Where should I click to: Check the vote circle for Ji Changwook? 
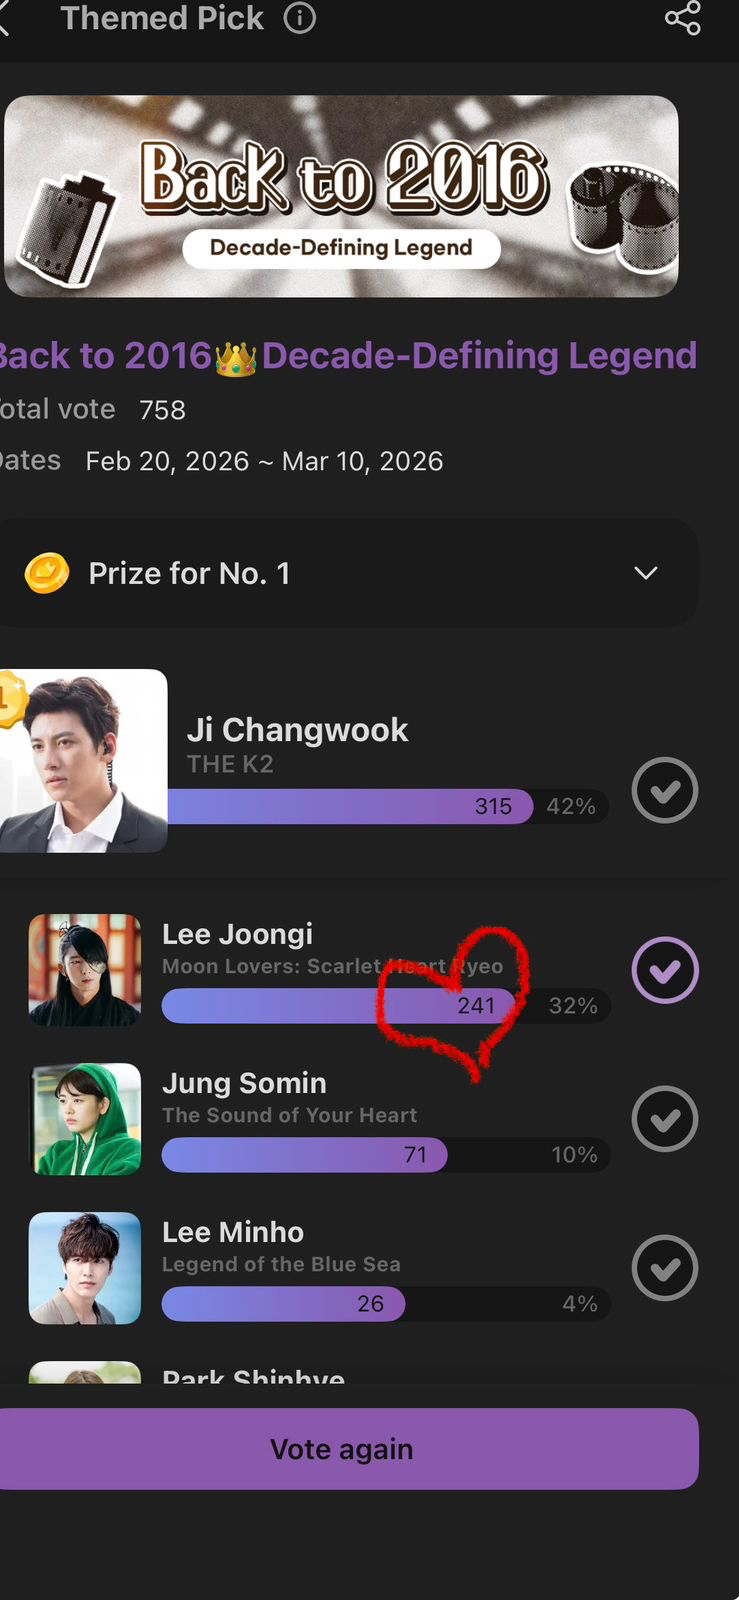pyautogui.click(x=665, y=790)
